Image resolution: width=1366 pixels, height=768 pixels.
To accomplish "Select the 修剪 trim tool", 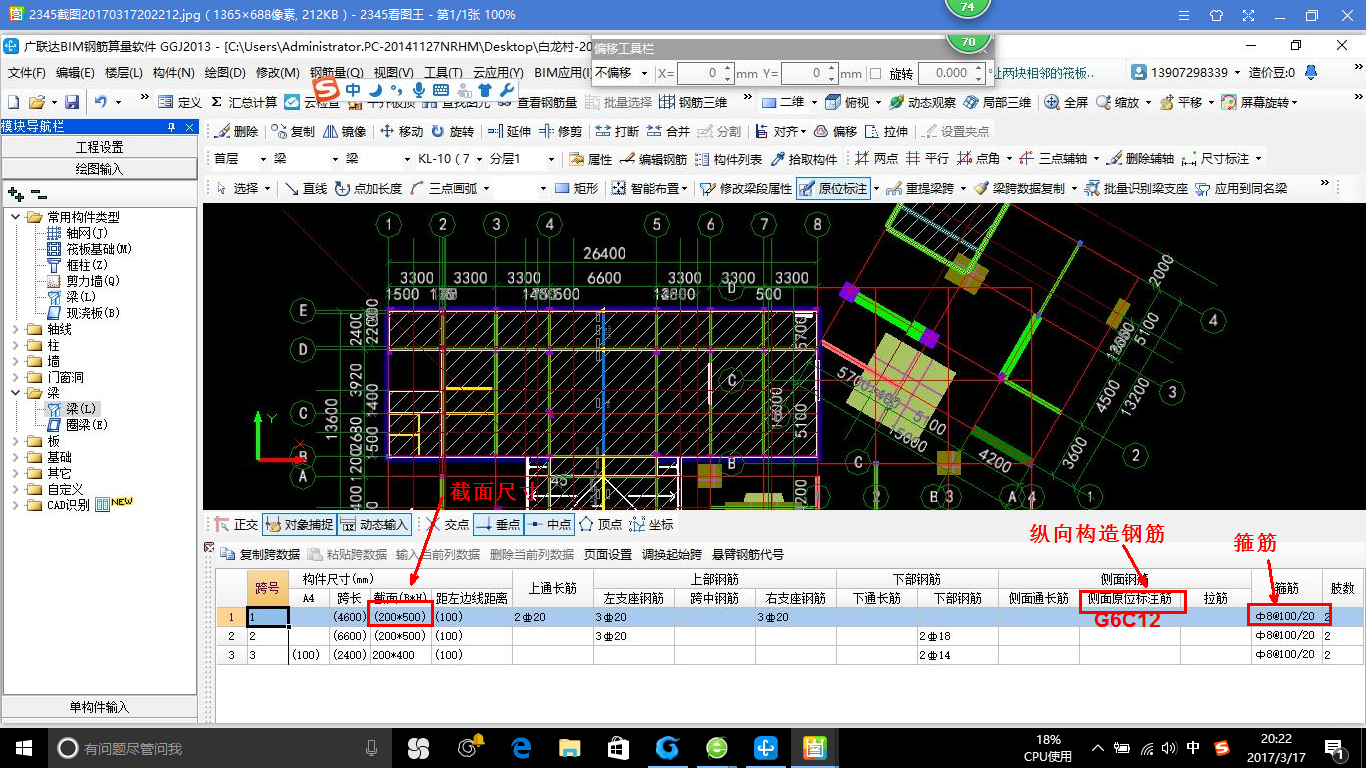I will coord(560,131).
